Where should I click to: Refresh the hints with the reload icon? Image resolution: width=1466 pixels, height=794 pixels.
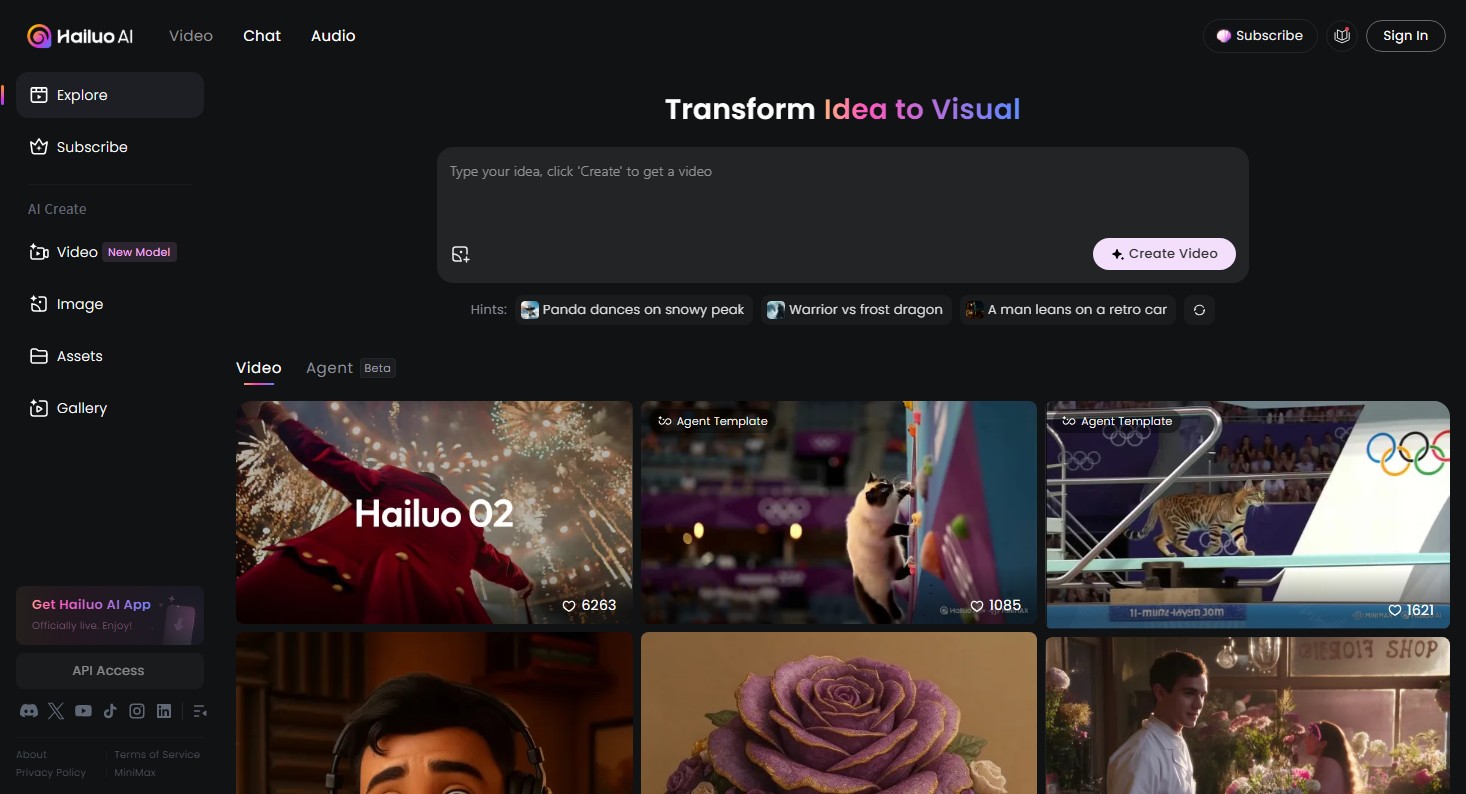[x=1199, y=310]
